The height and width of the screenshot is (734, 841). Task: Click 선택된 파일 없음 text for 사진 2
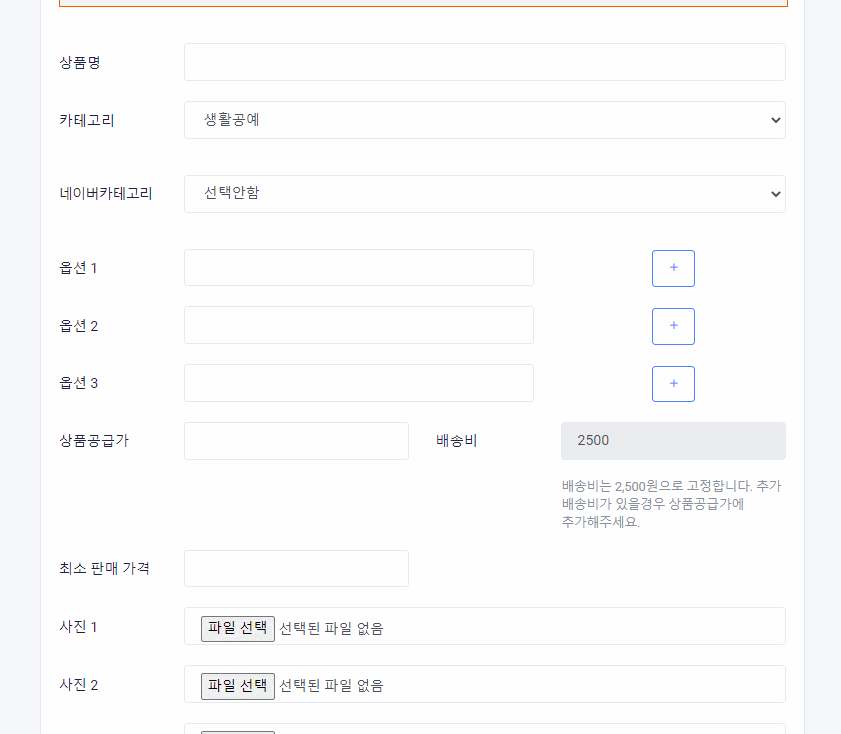pos(331,686)
